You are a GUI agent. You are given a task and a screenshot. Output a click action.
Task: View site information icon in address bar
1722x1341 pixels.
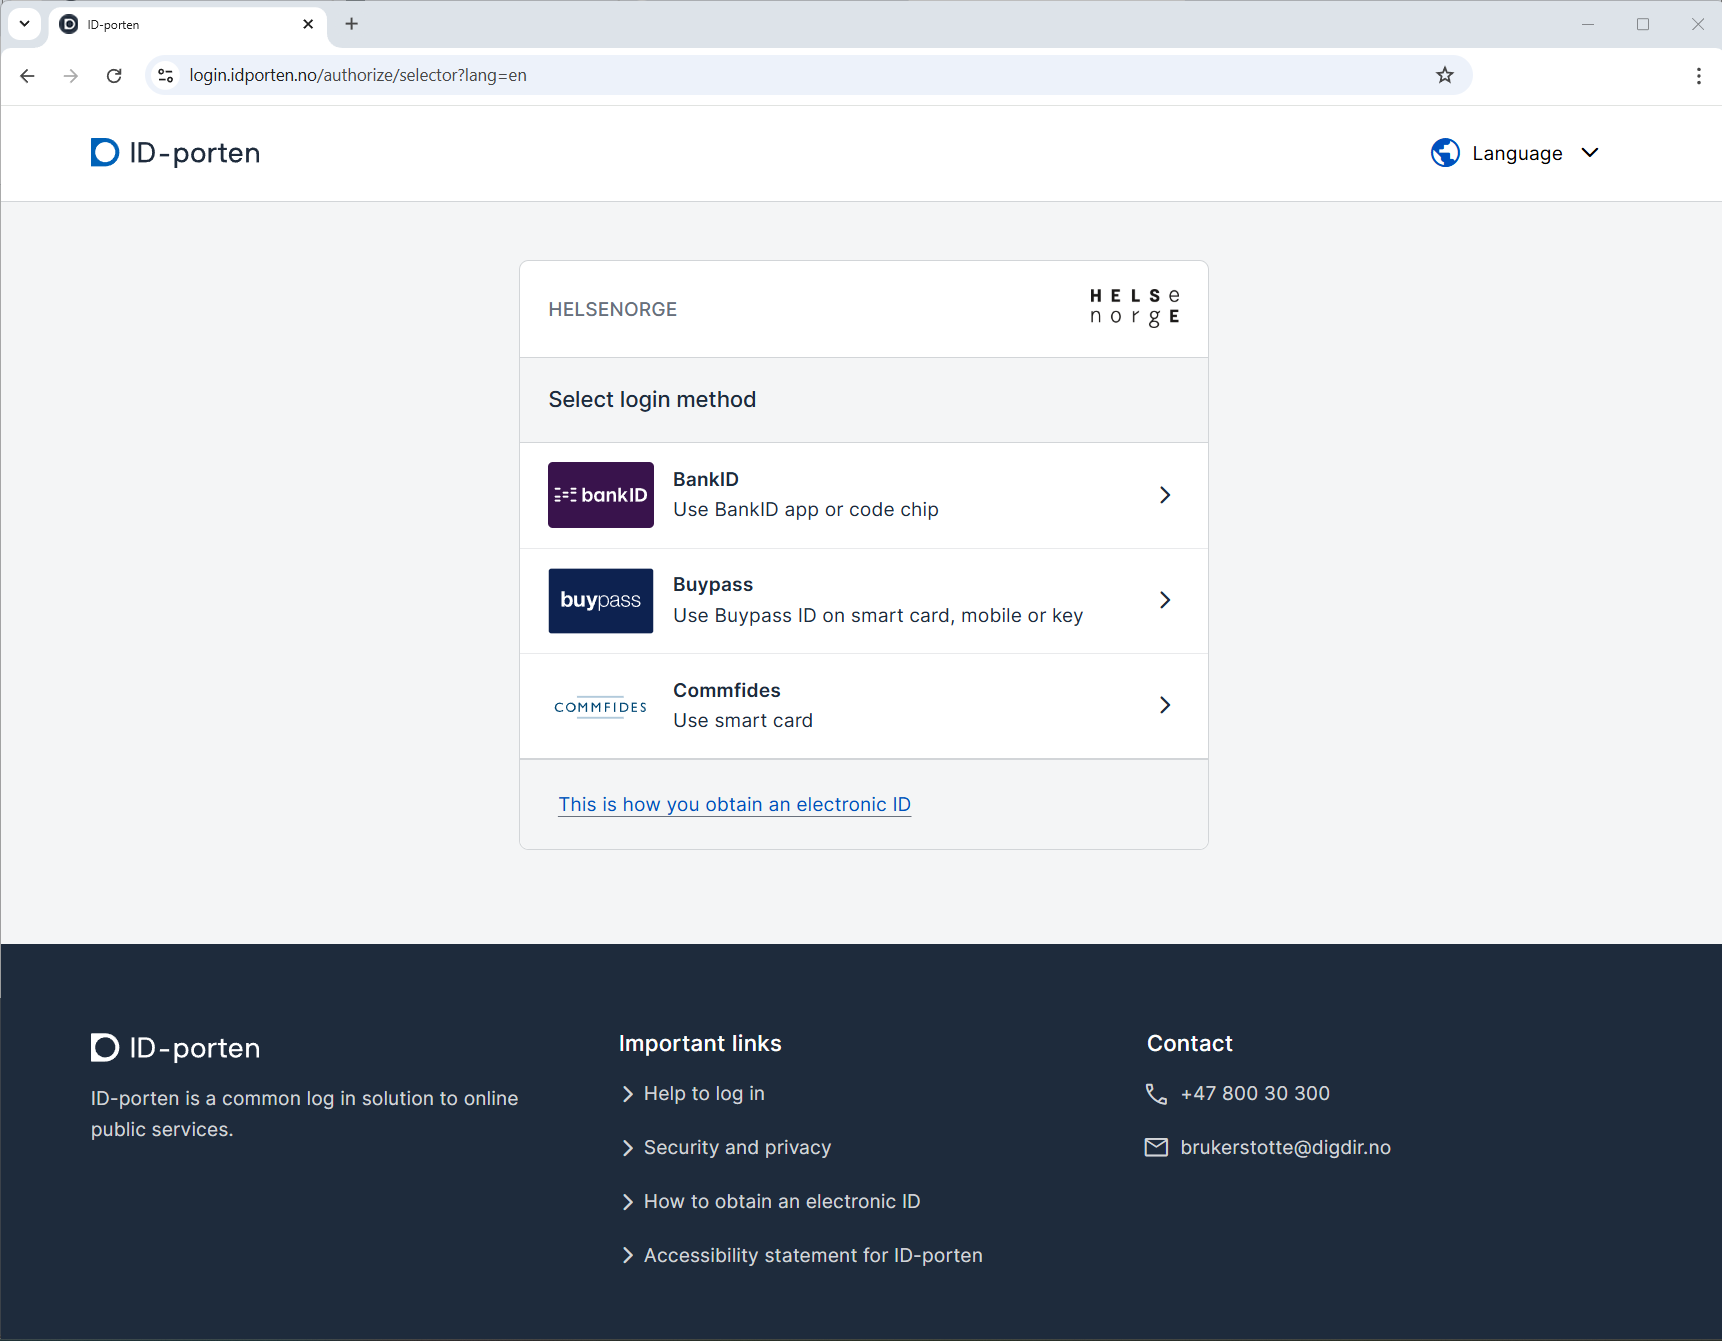click(x=166, y=75)
